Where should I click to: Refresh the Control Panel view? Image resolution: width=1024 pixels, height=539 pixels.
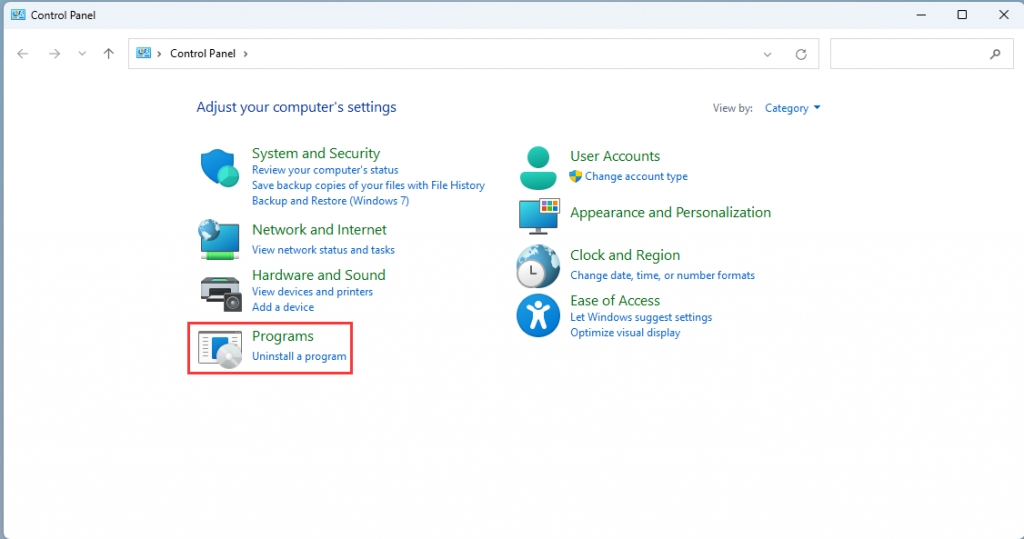coord(801,54)
